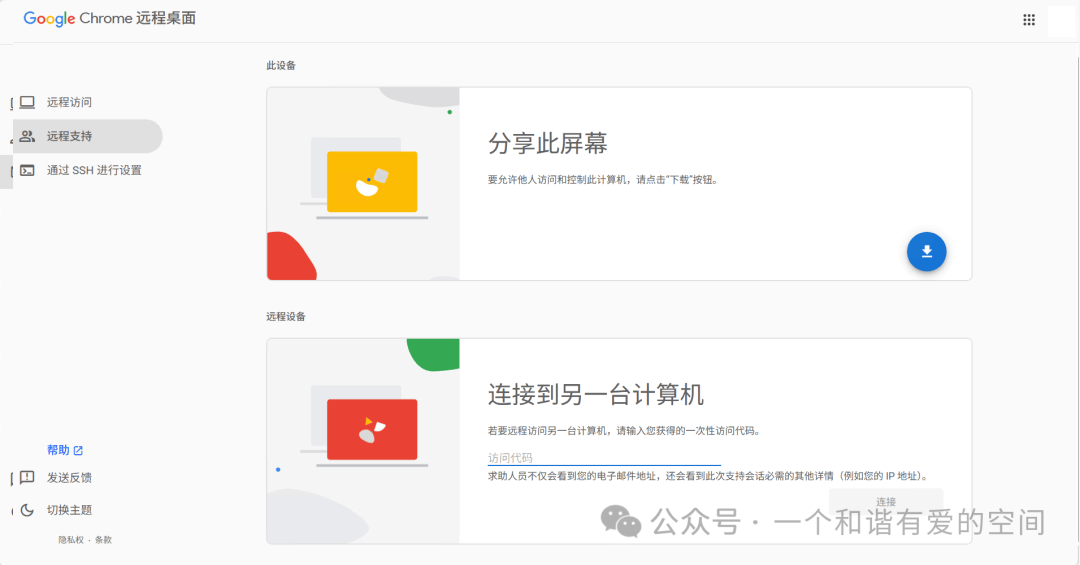Click the text starting 要允许他人访问和控制此计算机

pos(603,180)
